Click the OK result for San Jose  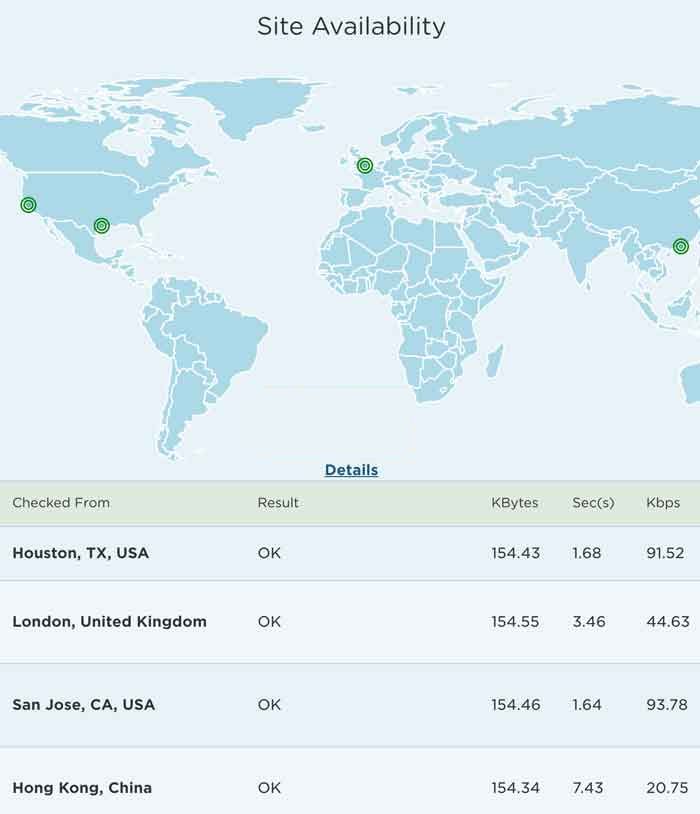(269, 704)
